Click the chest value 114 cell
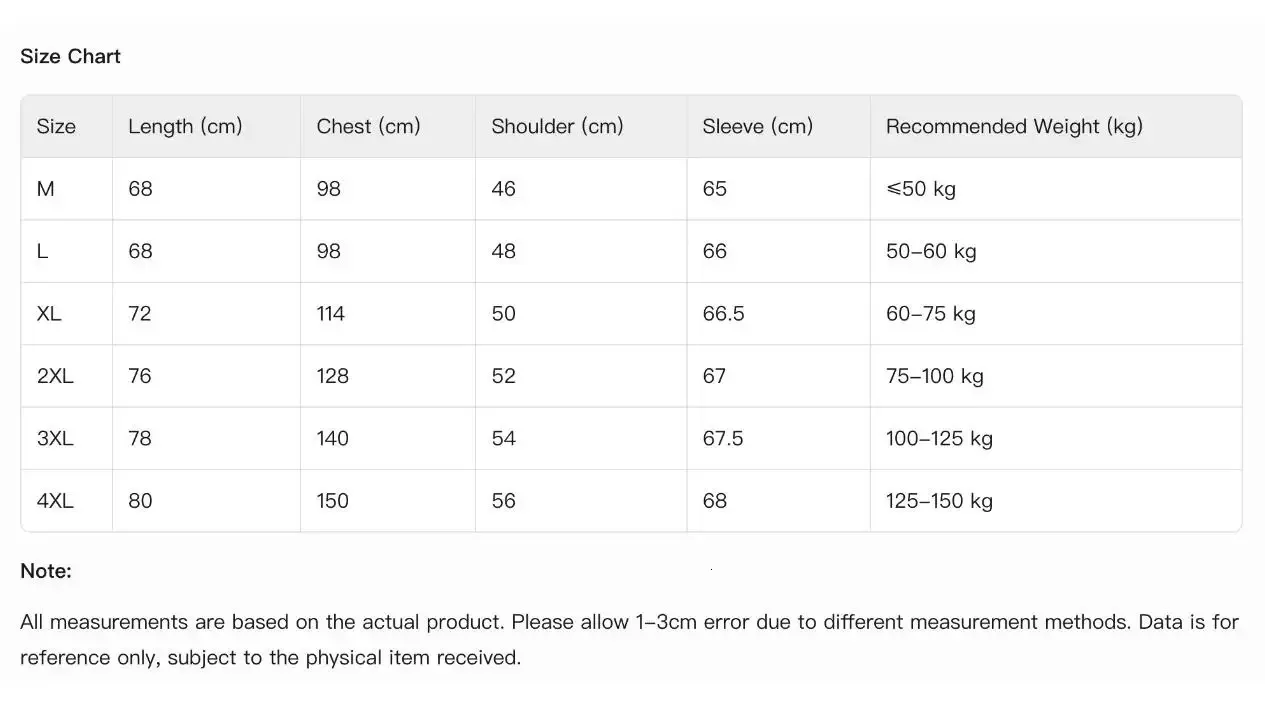Screen dimensions: 1265x708 pos(330,314)
